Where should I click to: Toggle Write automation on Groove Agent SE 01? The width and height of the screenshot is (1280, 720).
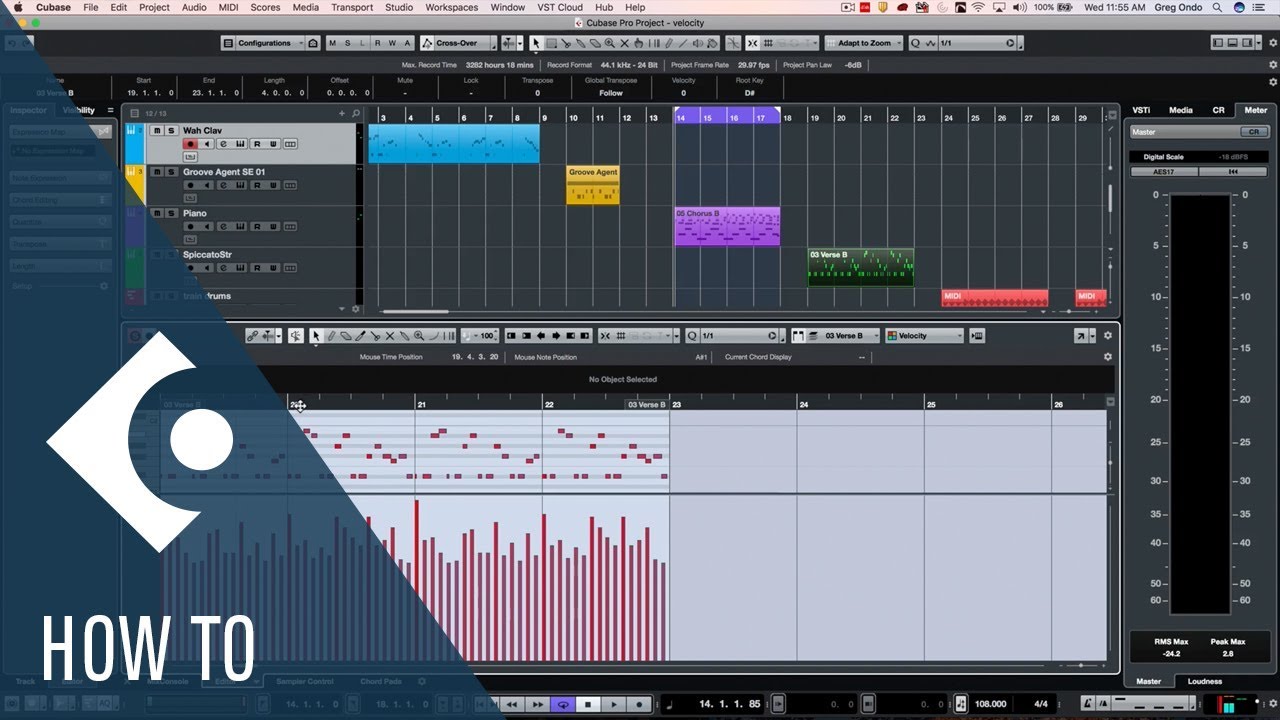click(273, 185)
